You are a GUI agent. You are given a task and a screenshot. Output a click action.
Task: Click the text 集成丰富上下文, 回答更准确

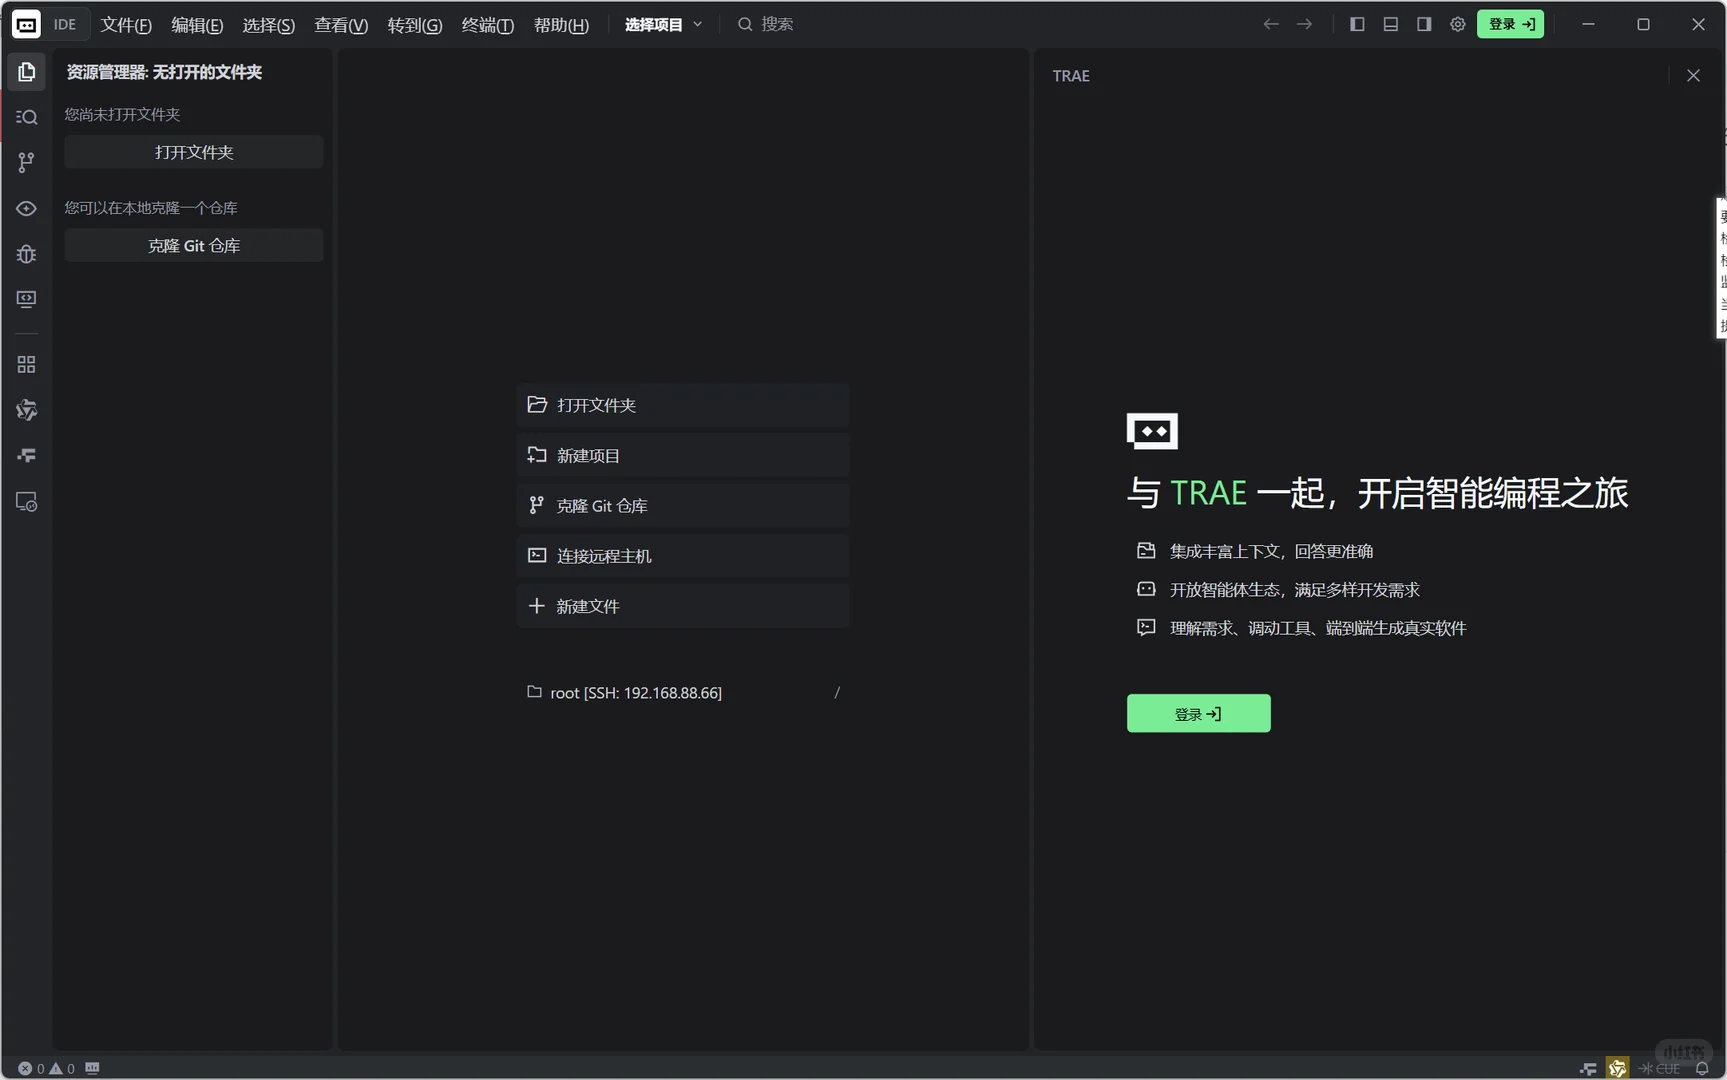click(1271, 551)
